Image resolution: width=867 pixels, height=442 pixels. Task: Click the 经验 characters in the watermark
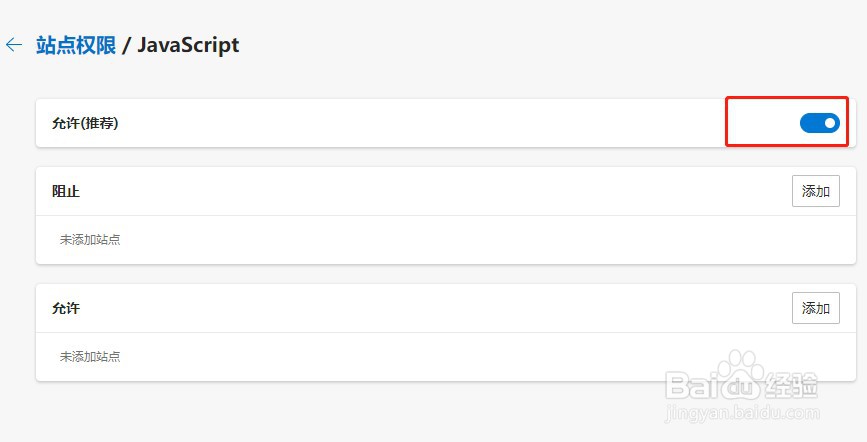pos(791,386)
